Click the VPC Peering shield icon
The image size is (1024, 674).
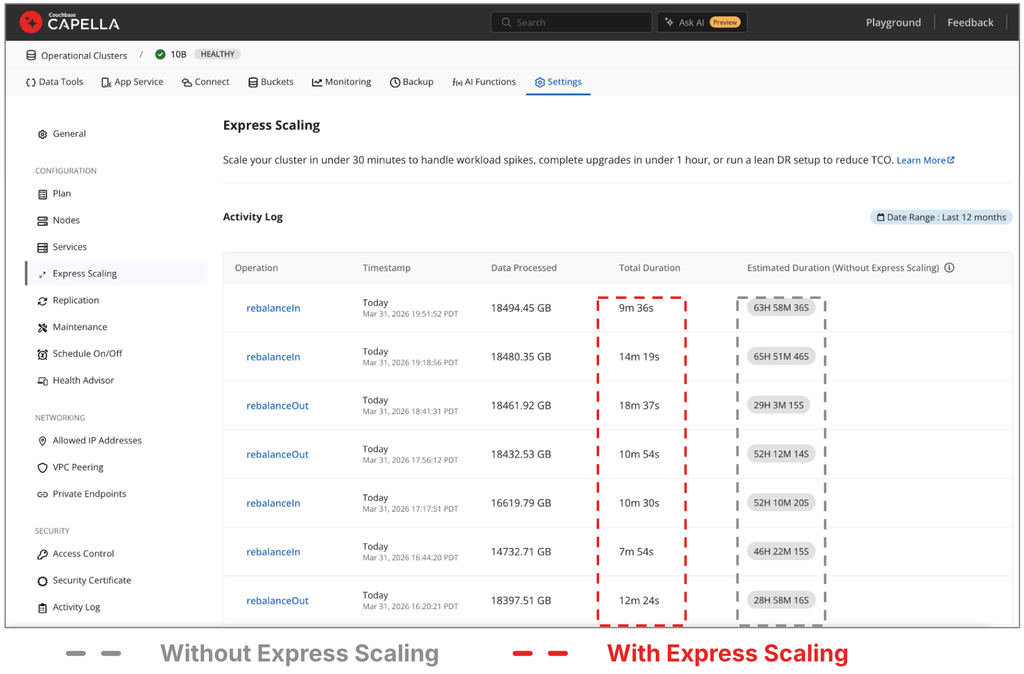tap(42, 468)
